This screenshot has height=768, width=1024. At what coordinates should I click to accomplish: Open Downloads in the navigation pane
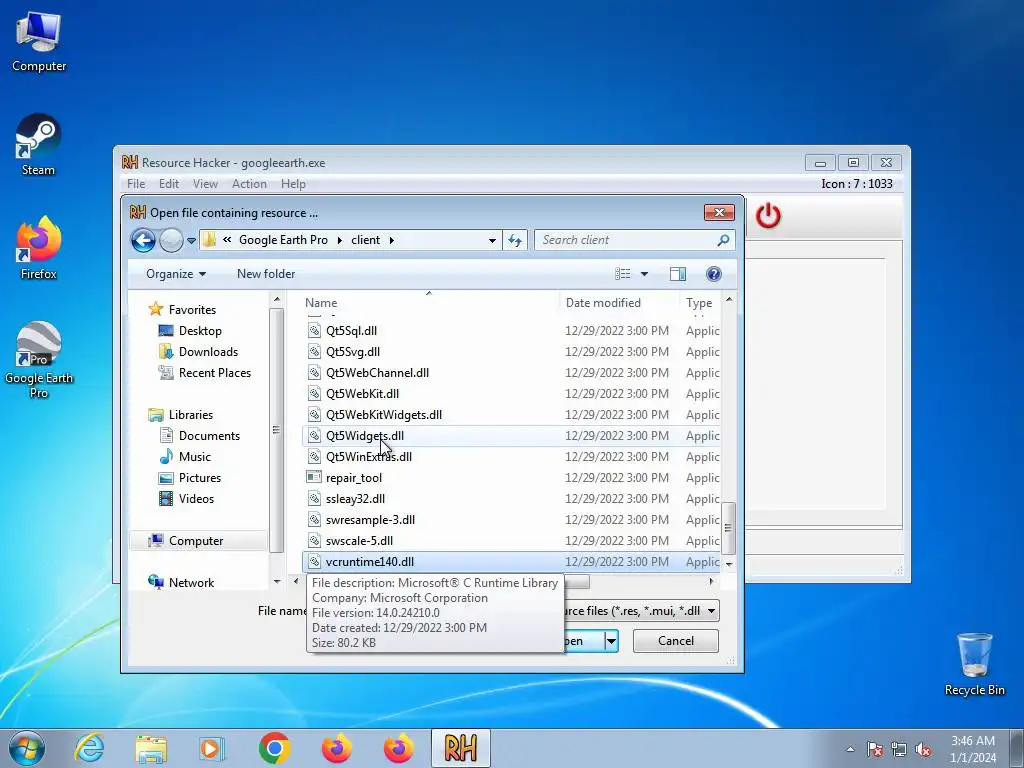[x=208, y=351]
